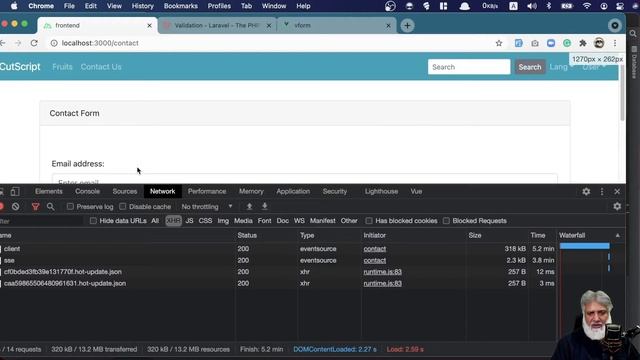Click the navbar Search input field
This screenshot has width=640, height=360.
[x=469, y=67]
